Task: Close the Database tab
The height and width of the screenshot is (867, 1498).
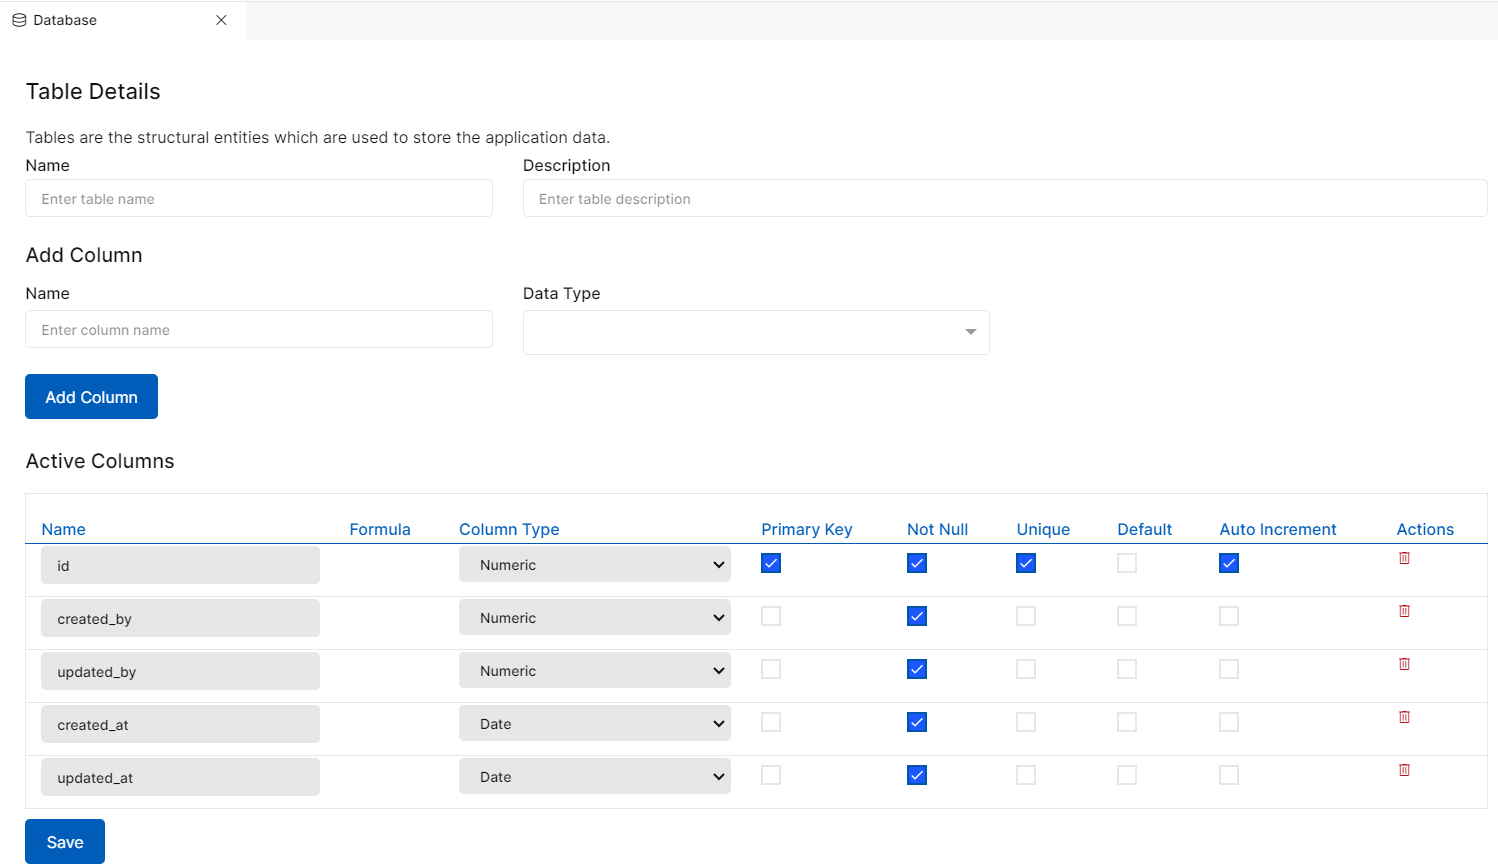Action: (221, 20)
